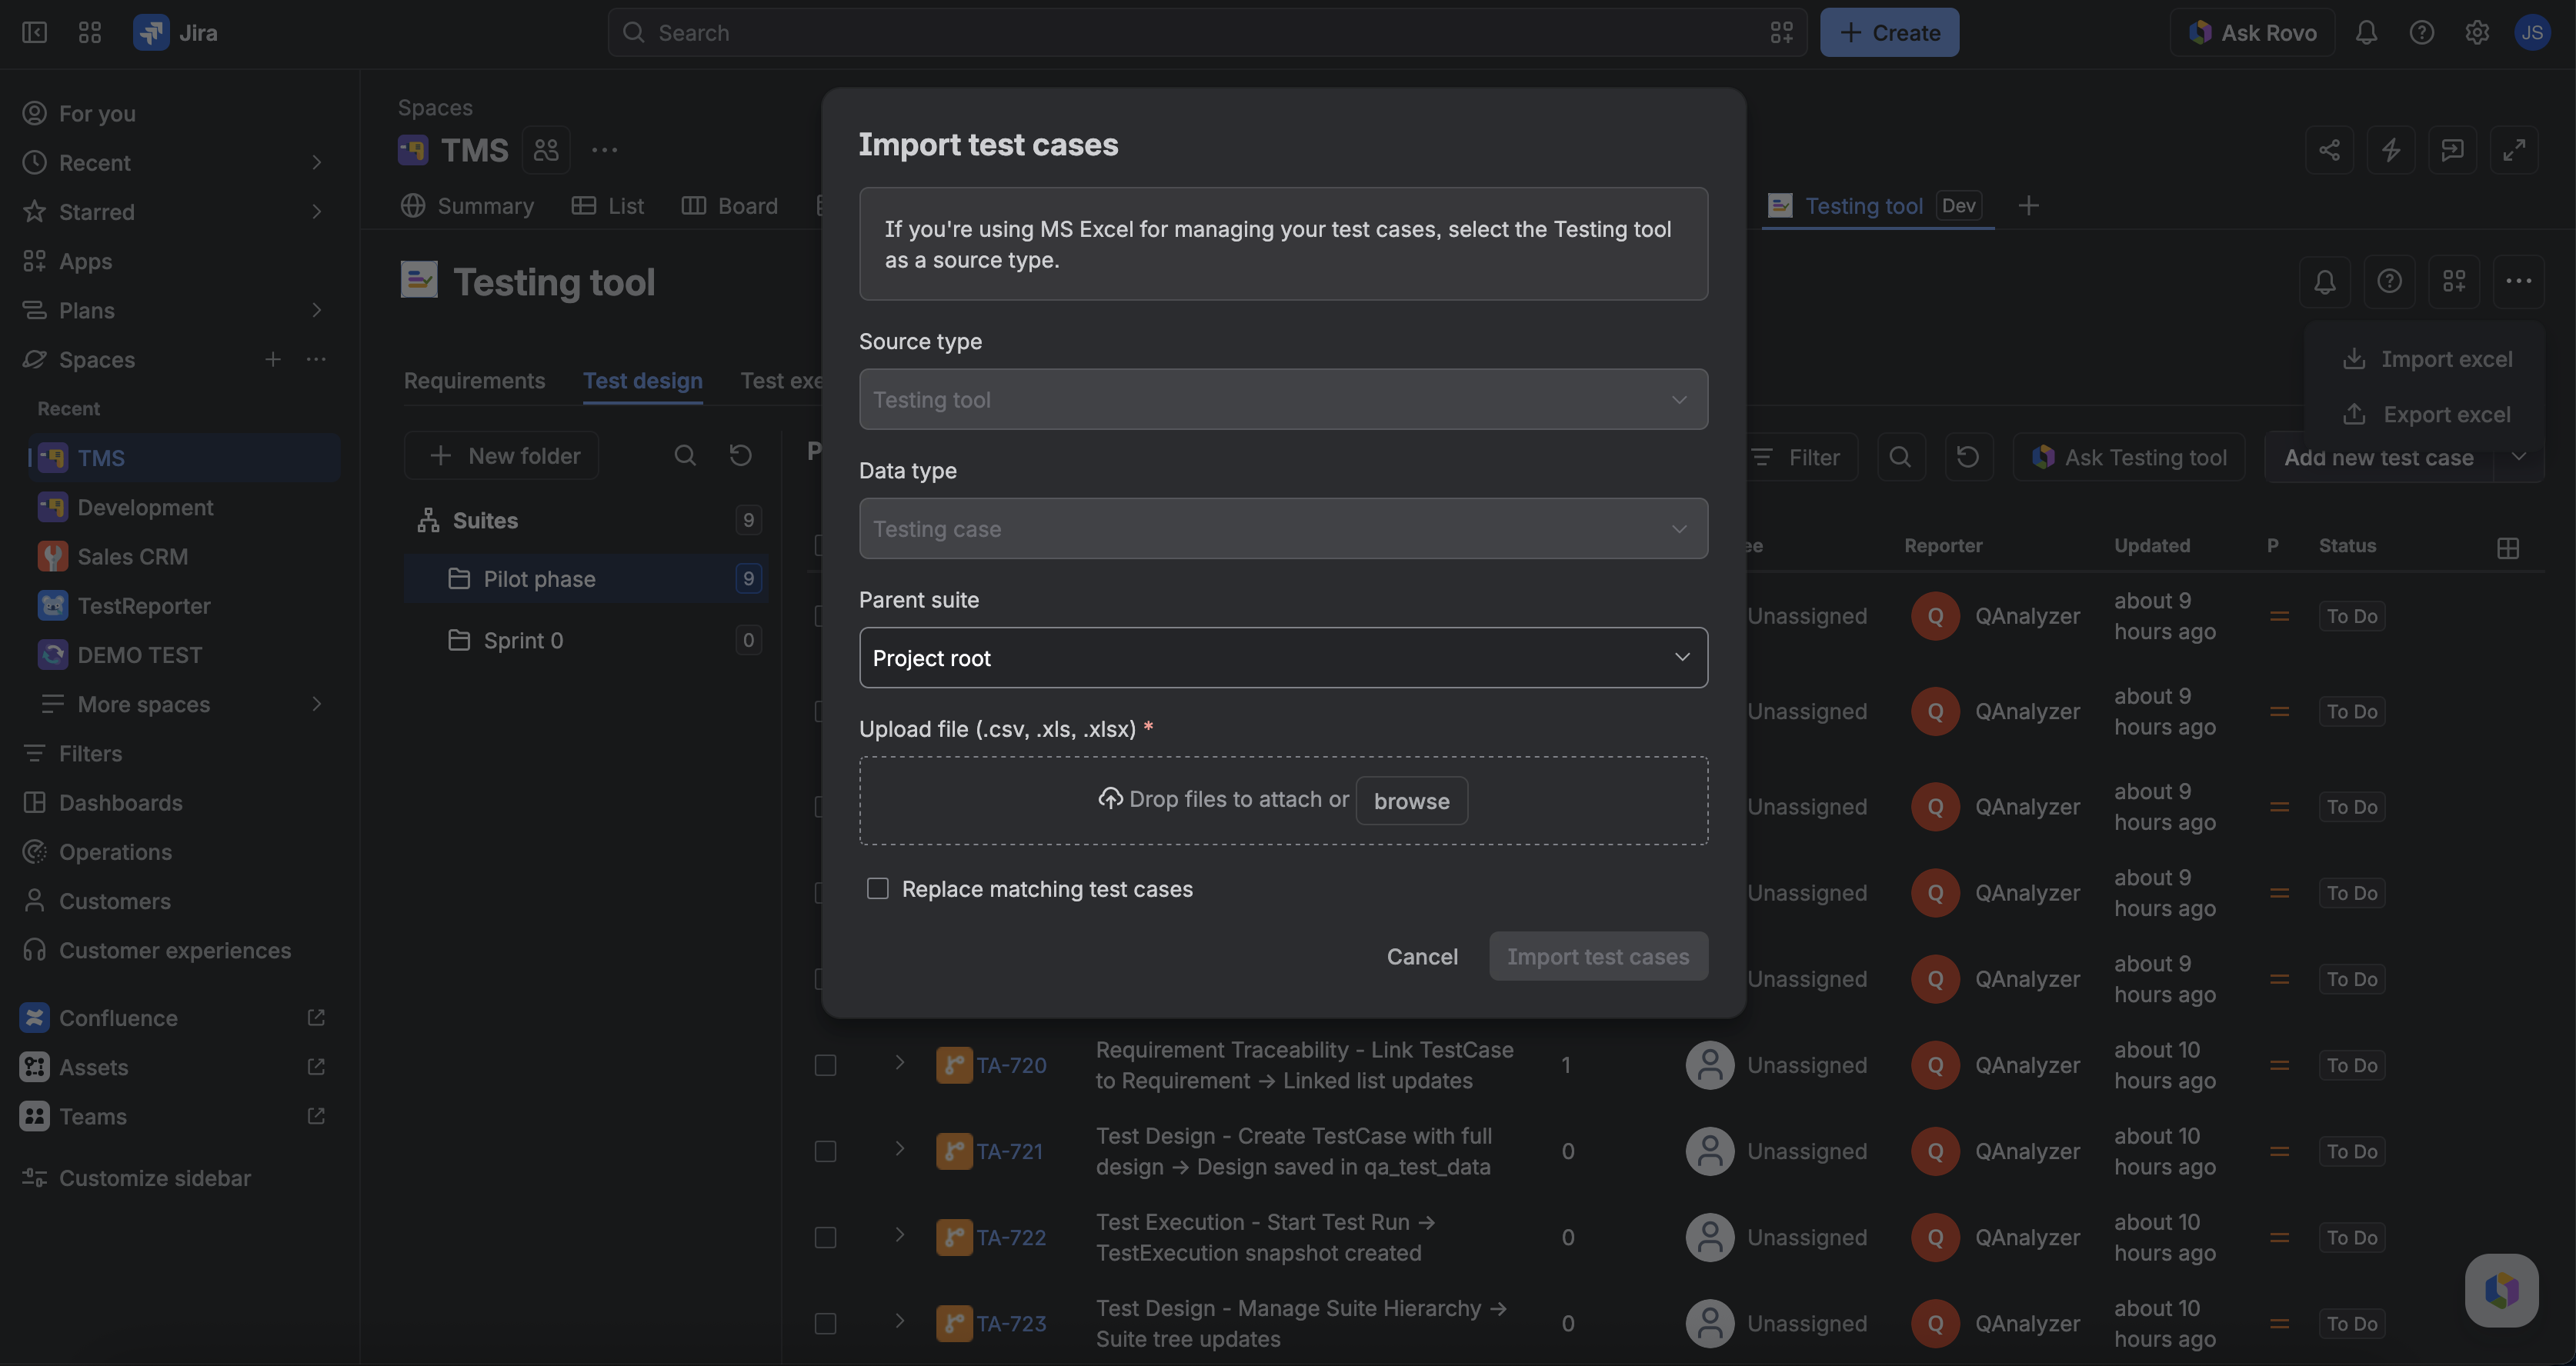Open Add new test case dropdown arrow

[2518, 457]
